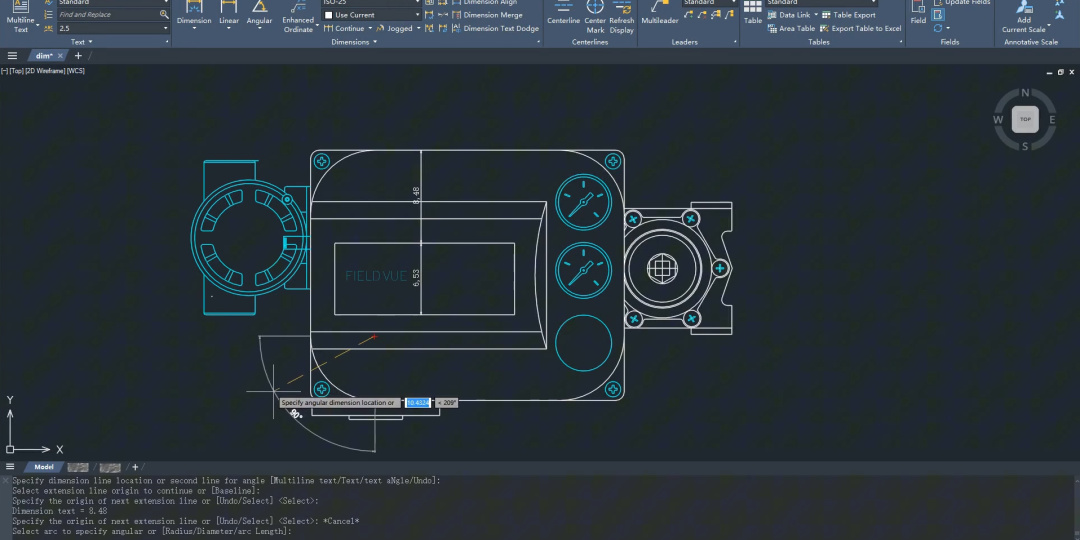Click the [2D Wireframe] visual style label
Image resolution: width=1080 pixels, height=540 pixels.
pos(44,71)
